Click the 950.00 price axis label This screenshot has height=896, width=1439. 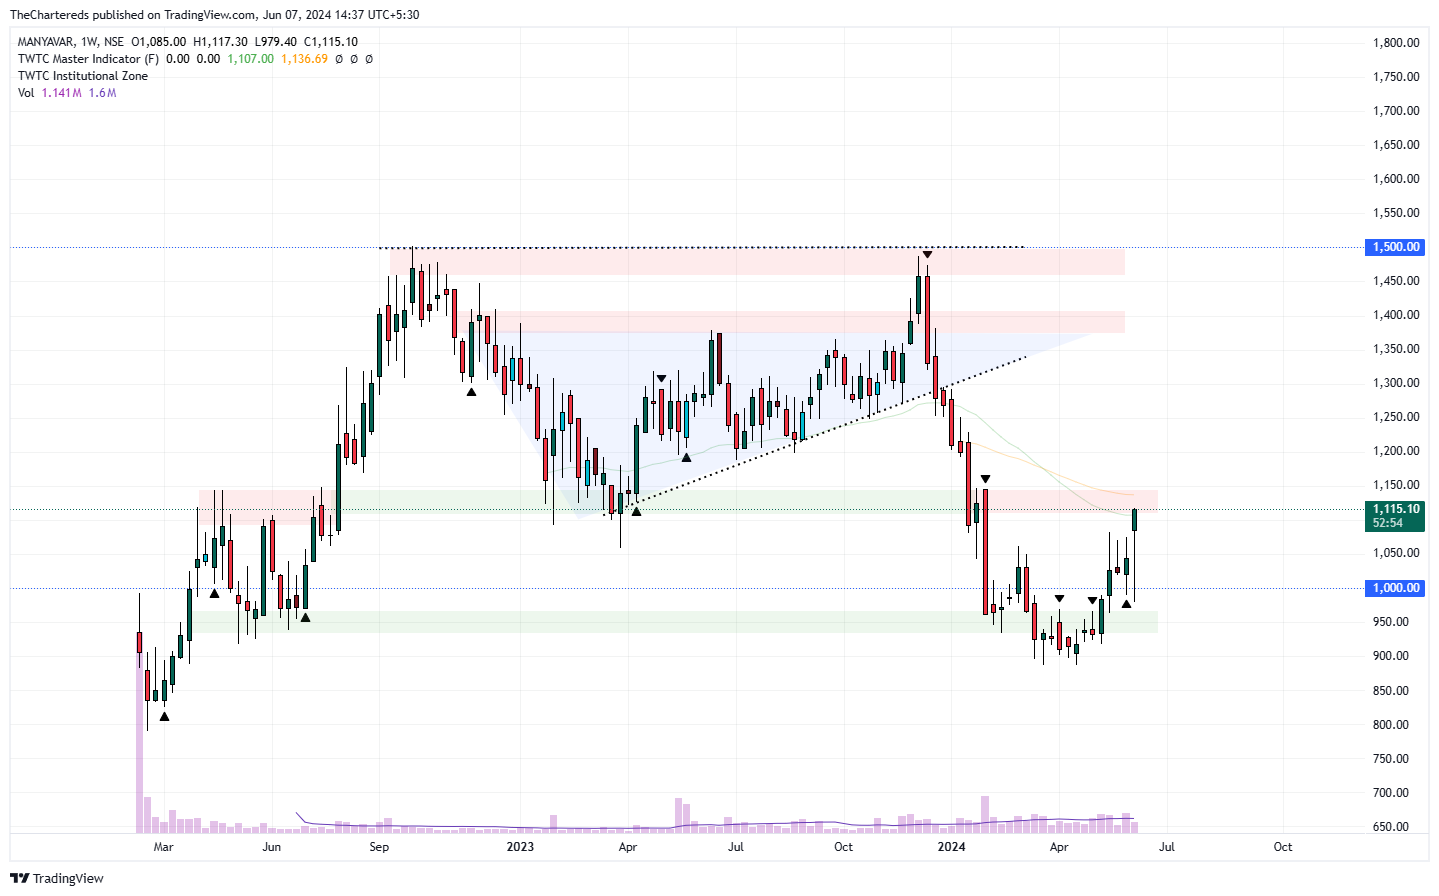pyautogui.click(x=1391, y=621)
